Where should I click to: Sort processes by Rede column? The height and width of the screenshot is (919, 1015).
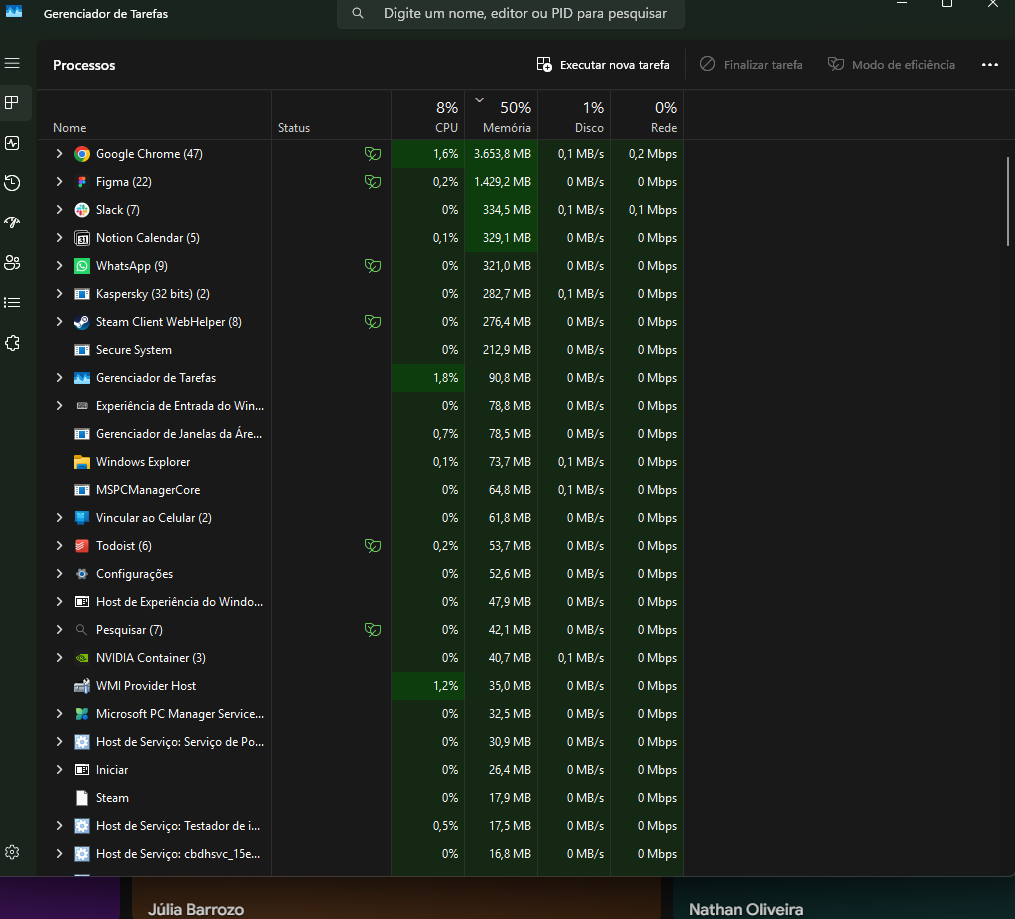click(647, 115)
